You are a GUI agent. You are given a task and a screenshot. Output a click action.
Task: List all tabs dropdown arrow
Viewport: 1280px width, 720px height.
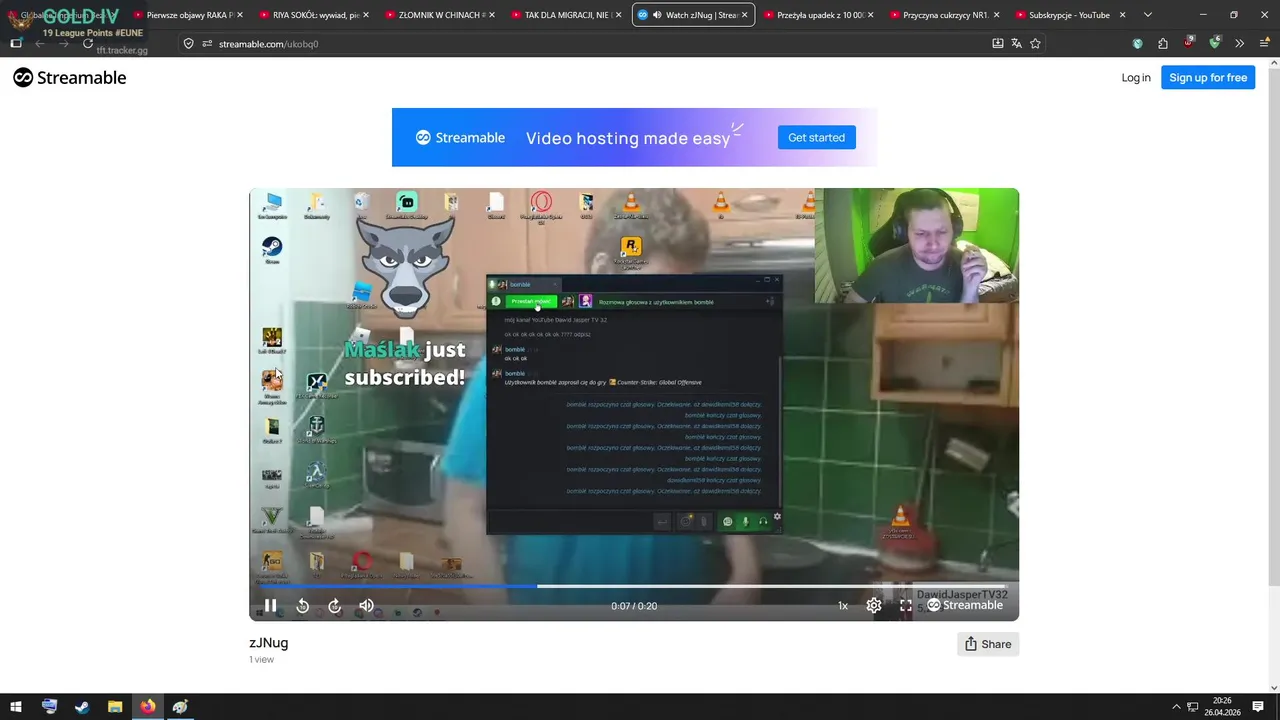(1147, 15)
